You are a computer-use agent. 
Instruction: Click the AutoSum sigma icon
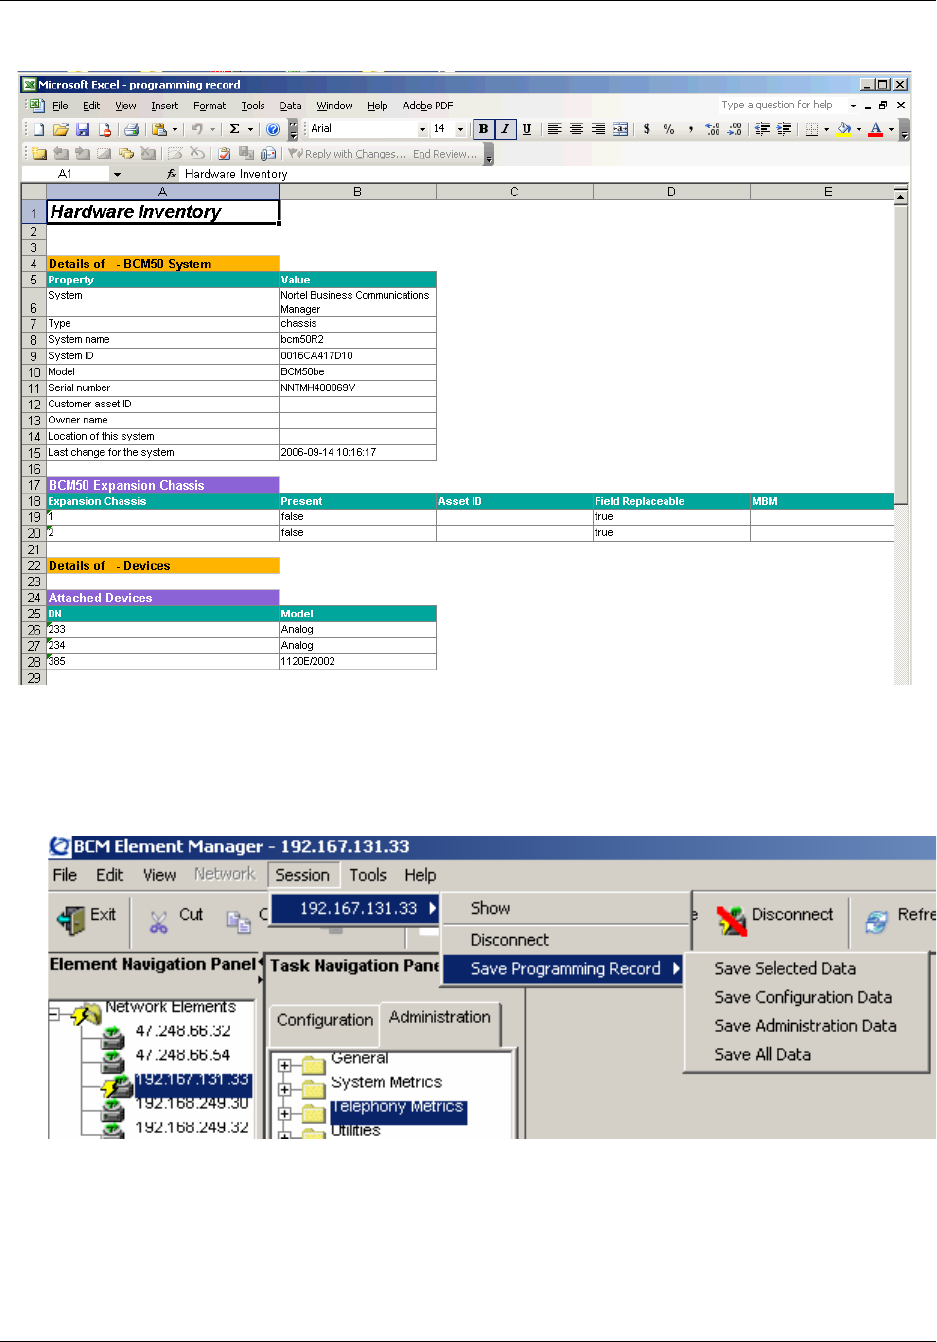235,129
